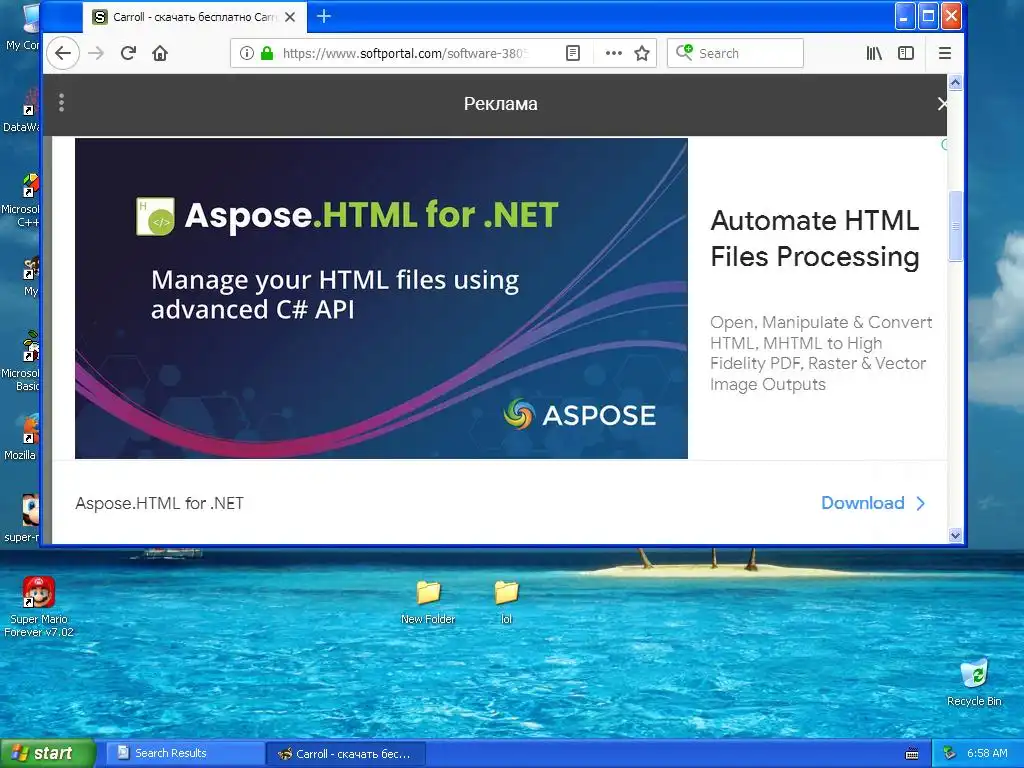The width and height of the screenshot is (1024, 768).
Task: Click the 6:58 AM clock
Action: click(x=987, y=754)
